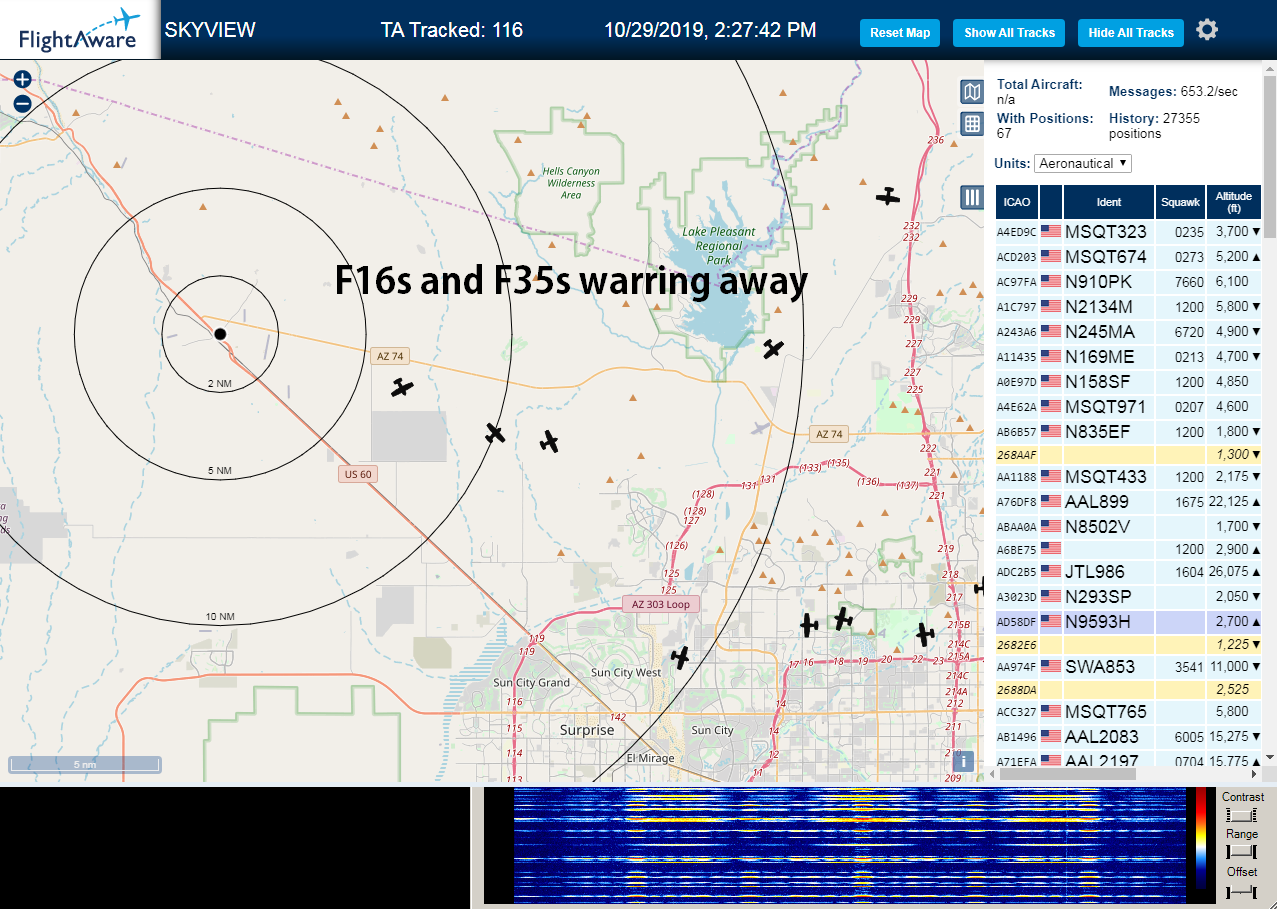Adjust the Contrast slider
This screenshot has height=909, width=1277.
1241,815
